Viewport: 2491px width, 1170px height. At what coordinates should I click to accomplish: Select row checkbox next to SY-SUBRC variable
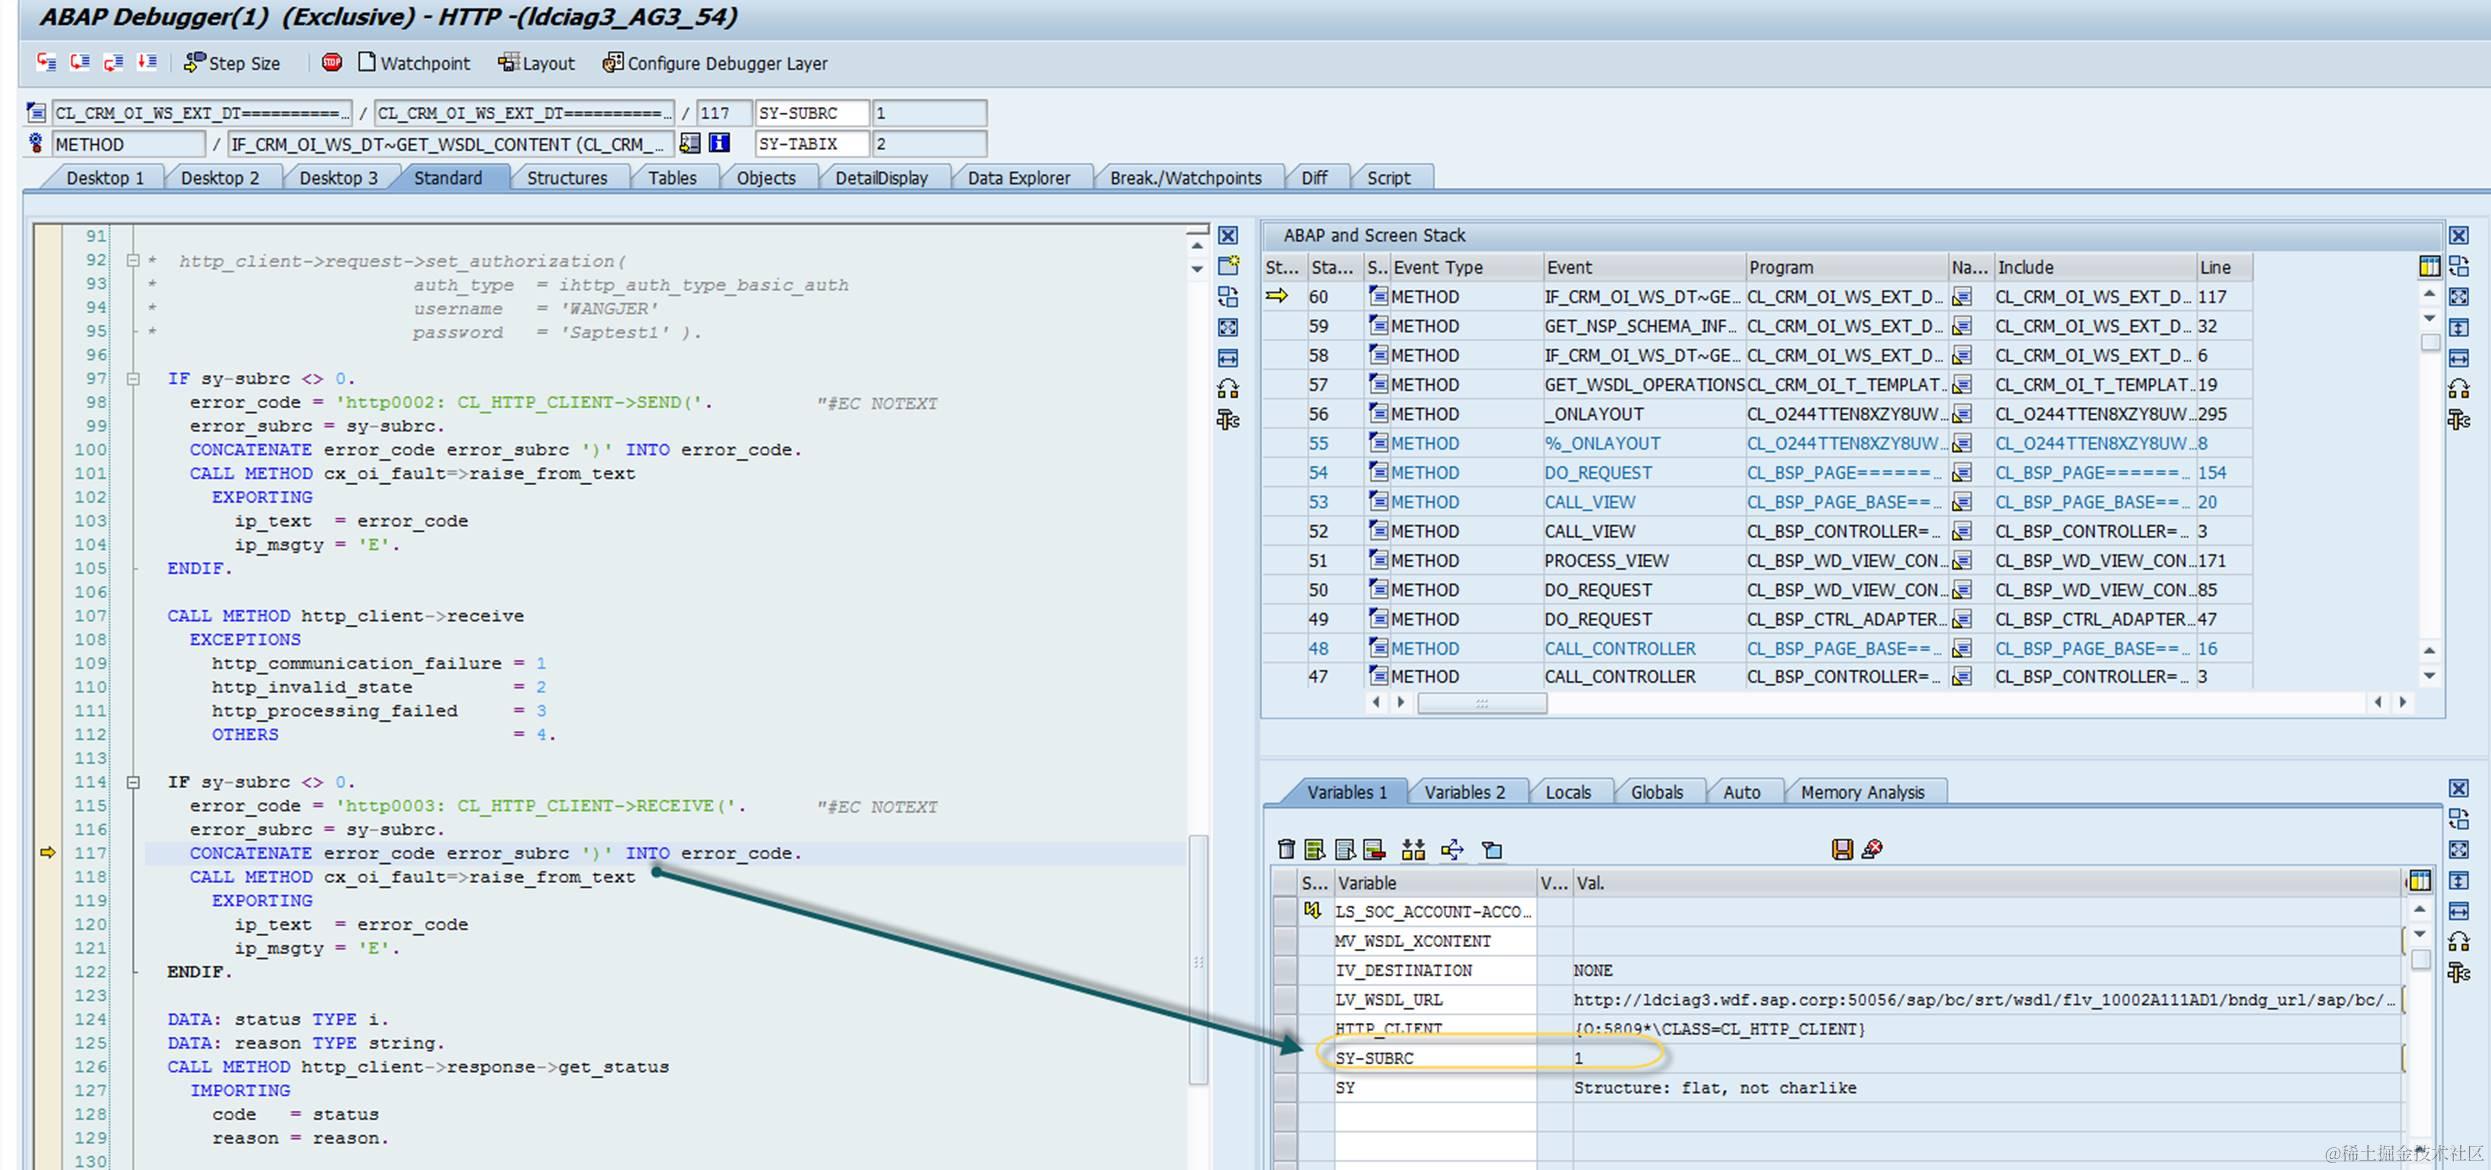click(x=1284, y=1058)
